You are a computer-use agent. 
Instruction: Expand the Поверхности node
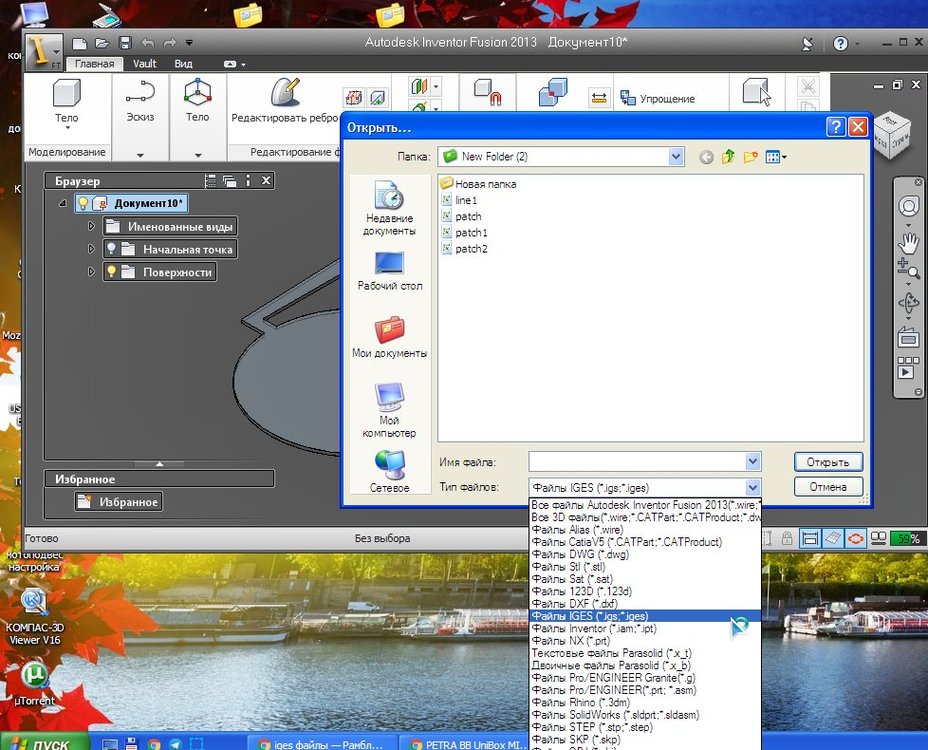click(x=91, y=272)
